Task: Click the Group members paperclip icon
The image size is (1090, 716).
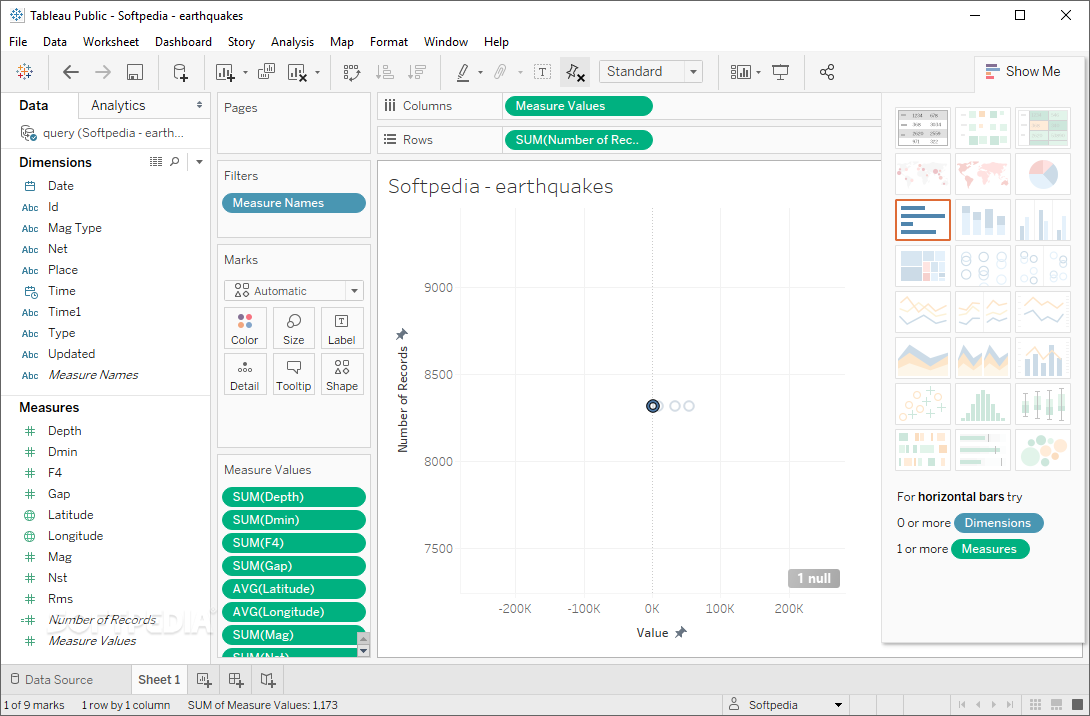Action: [500, 72]
